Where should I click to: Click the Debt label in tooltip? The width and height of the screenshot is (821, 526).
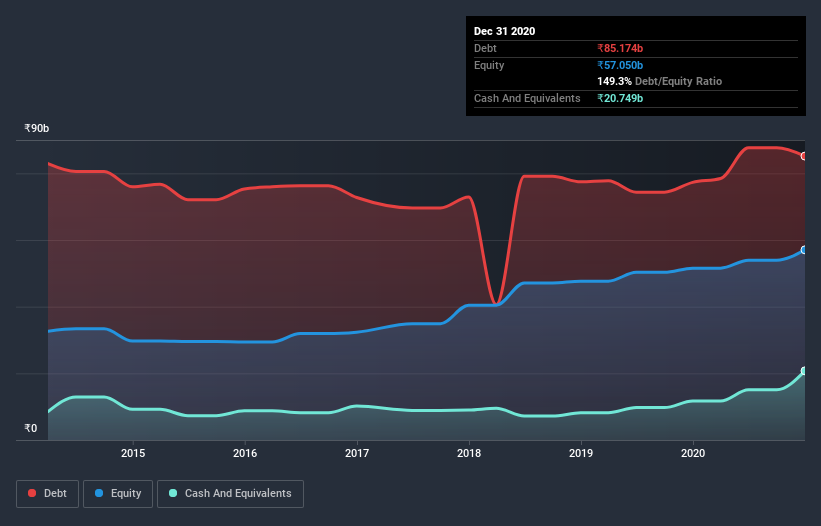[485, 48]
